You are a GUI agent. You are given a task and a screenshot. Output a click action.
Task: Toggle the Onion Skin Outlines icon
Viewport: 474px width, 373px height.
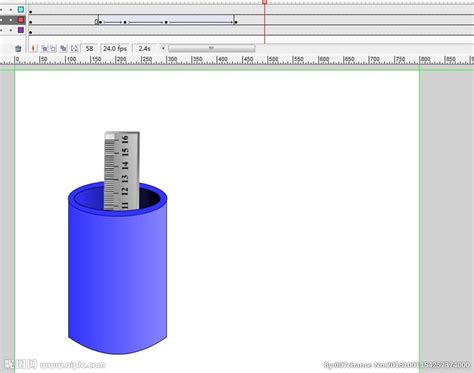(x=53, y=49)
